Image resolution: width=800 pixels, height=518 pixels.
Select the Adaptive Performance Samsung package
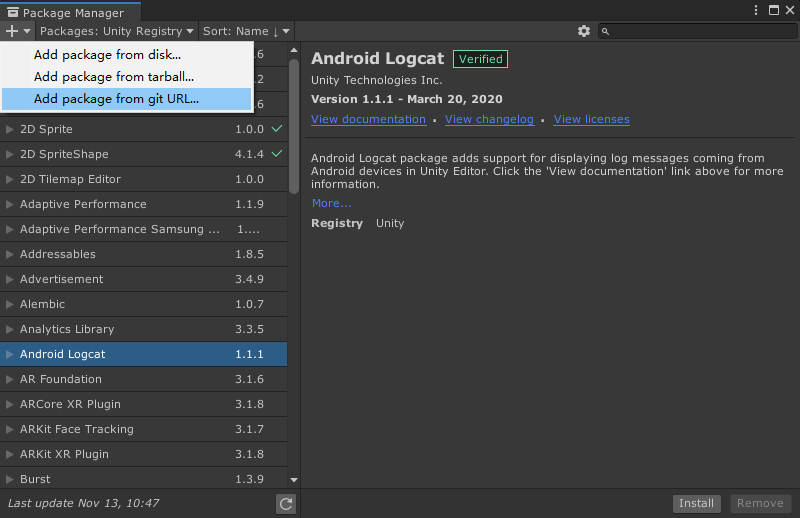point(143,229)
